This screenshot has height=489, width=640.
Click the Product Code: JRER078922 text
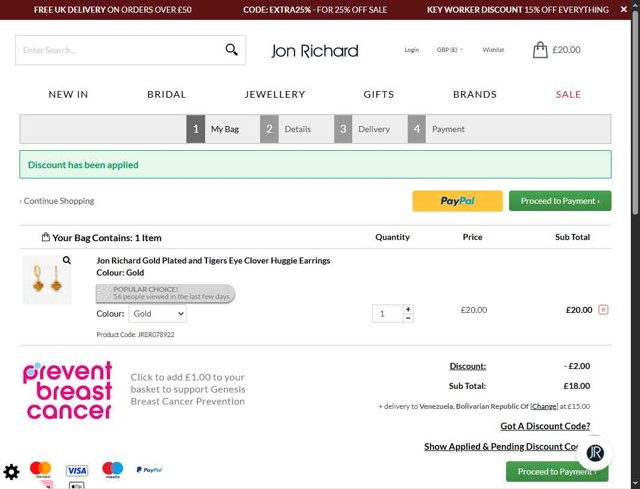[135, 335]
